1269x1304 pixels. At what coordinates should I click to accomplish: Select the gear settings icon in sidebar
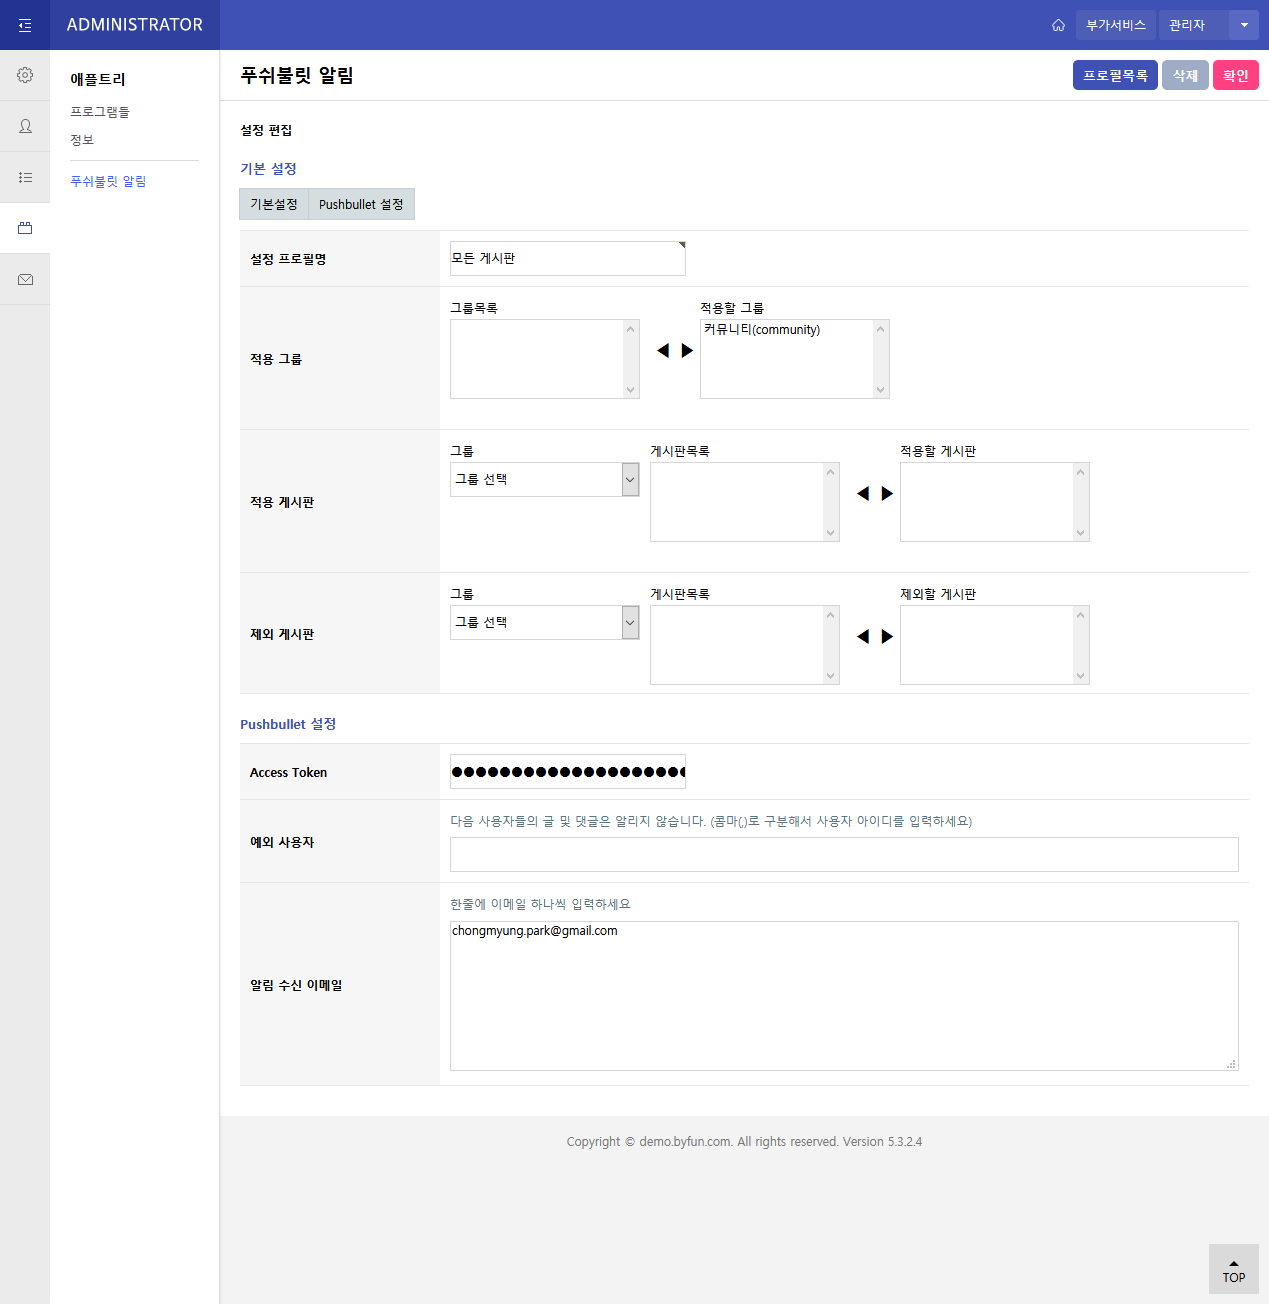click(x=24, y=74)
